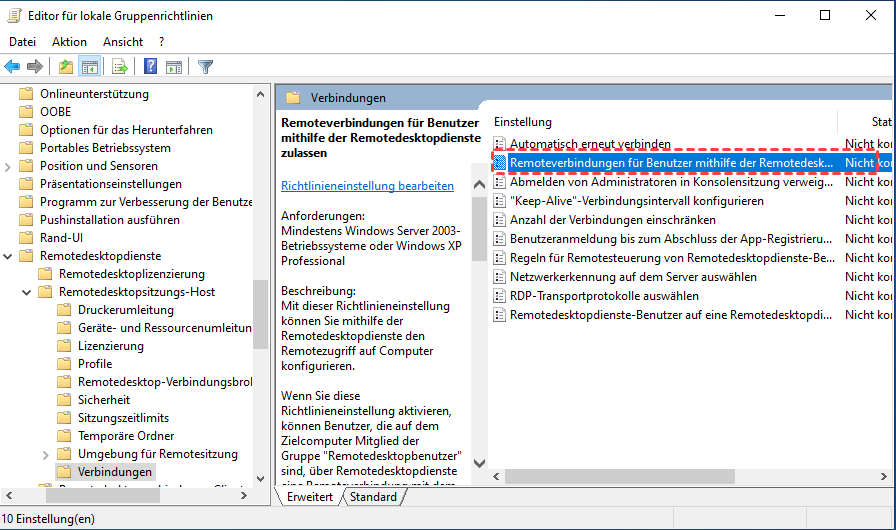
Task: Expand the Position und Sensoren node
Action: pyautogui.click(x=10, y=166)
